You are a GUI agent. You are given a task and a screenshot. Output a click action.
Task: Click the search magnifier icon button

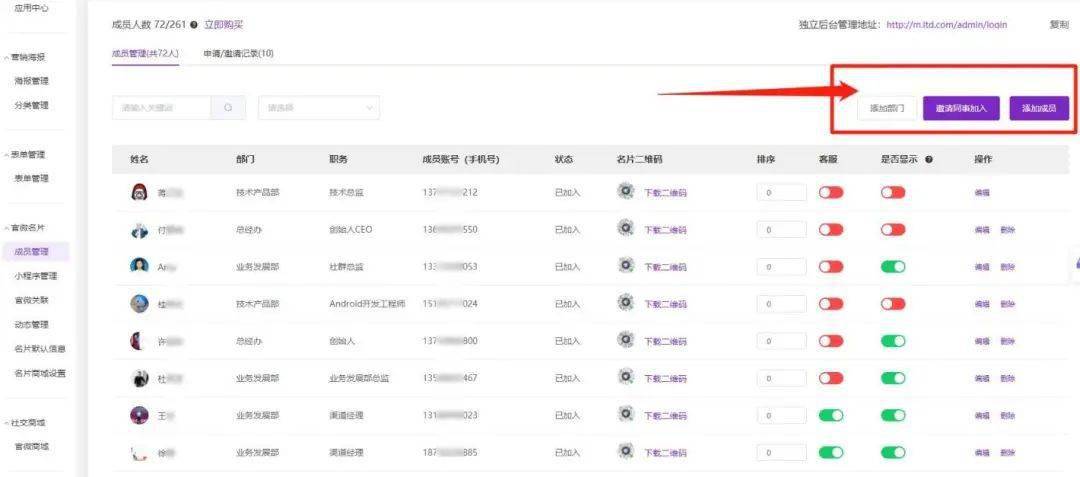point(228,107)
